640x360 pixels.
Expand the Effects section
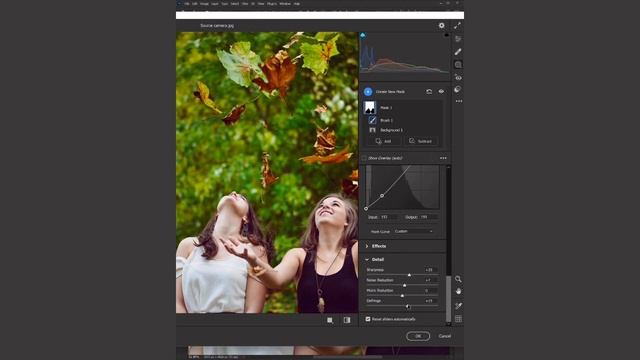pyautogui.click(x=367, y=246)
